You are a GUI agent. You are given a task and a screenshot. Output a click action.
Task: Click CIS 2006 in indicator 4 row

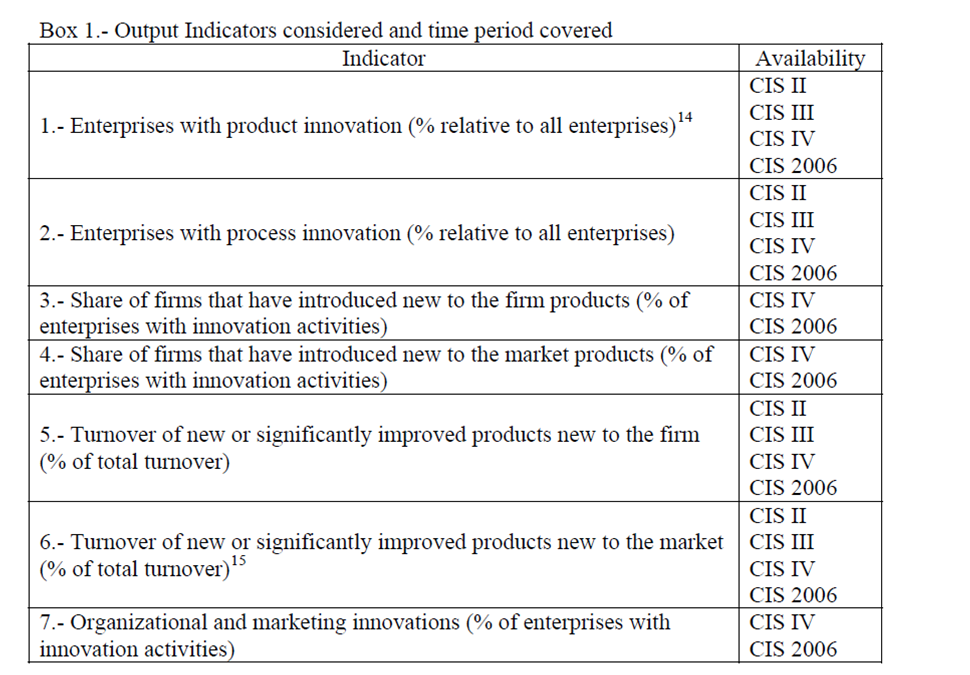coord(793,380)
